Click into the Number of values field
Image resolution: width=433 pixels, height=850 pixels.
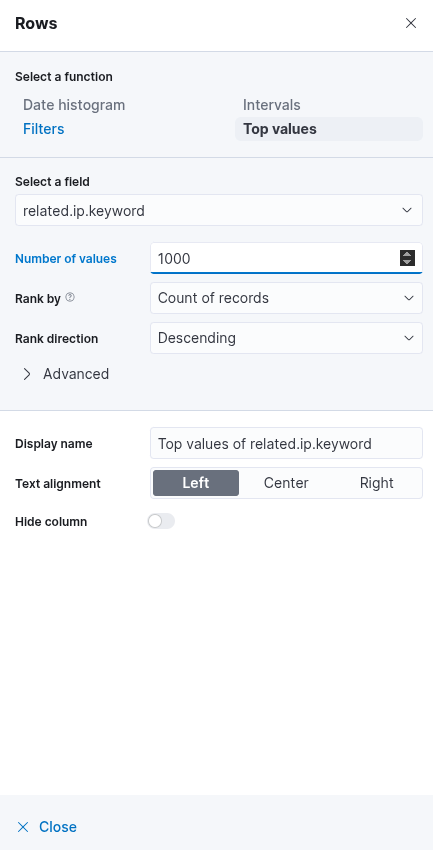[x=276, y=259]
